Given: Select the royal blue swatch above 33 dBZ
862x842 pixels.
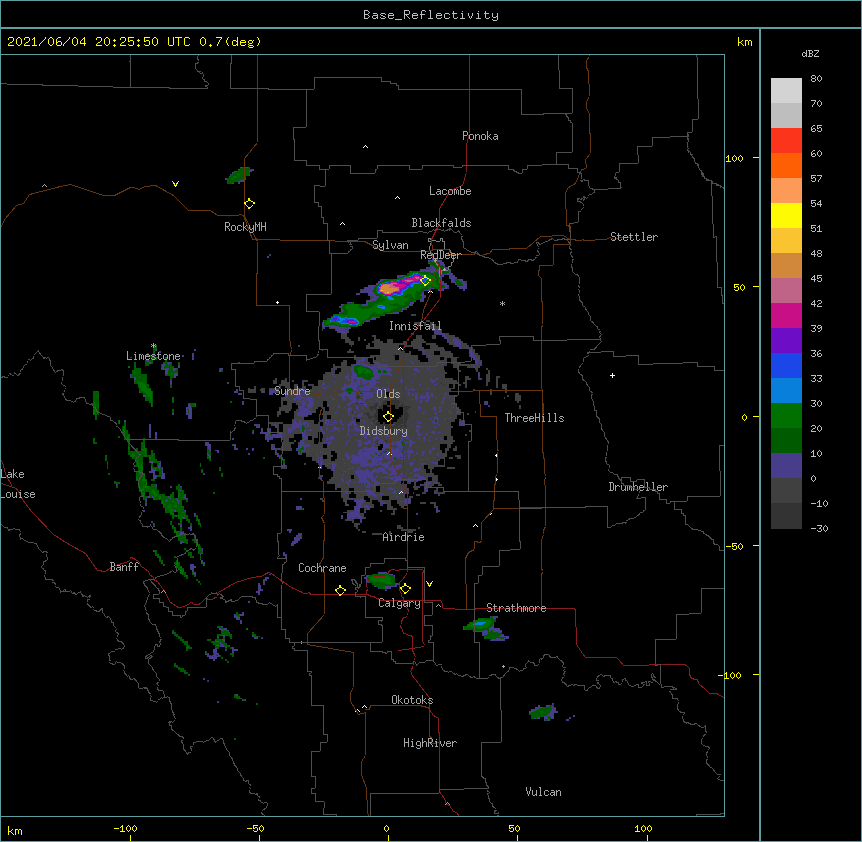Looking at the screenshot, I should pos(786,365).
